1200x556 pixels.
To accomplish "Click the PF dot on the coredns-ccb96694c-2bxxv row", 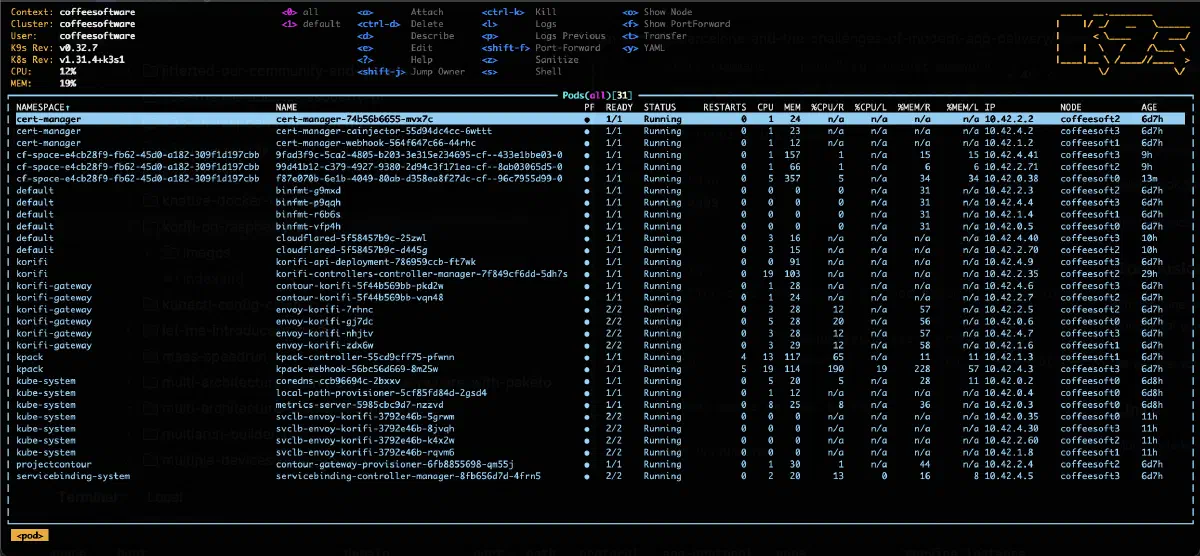I will click(588, 380).
